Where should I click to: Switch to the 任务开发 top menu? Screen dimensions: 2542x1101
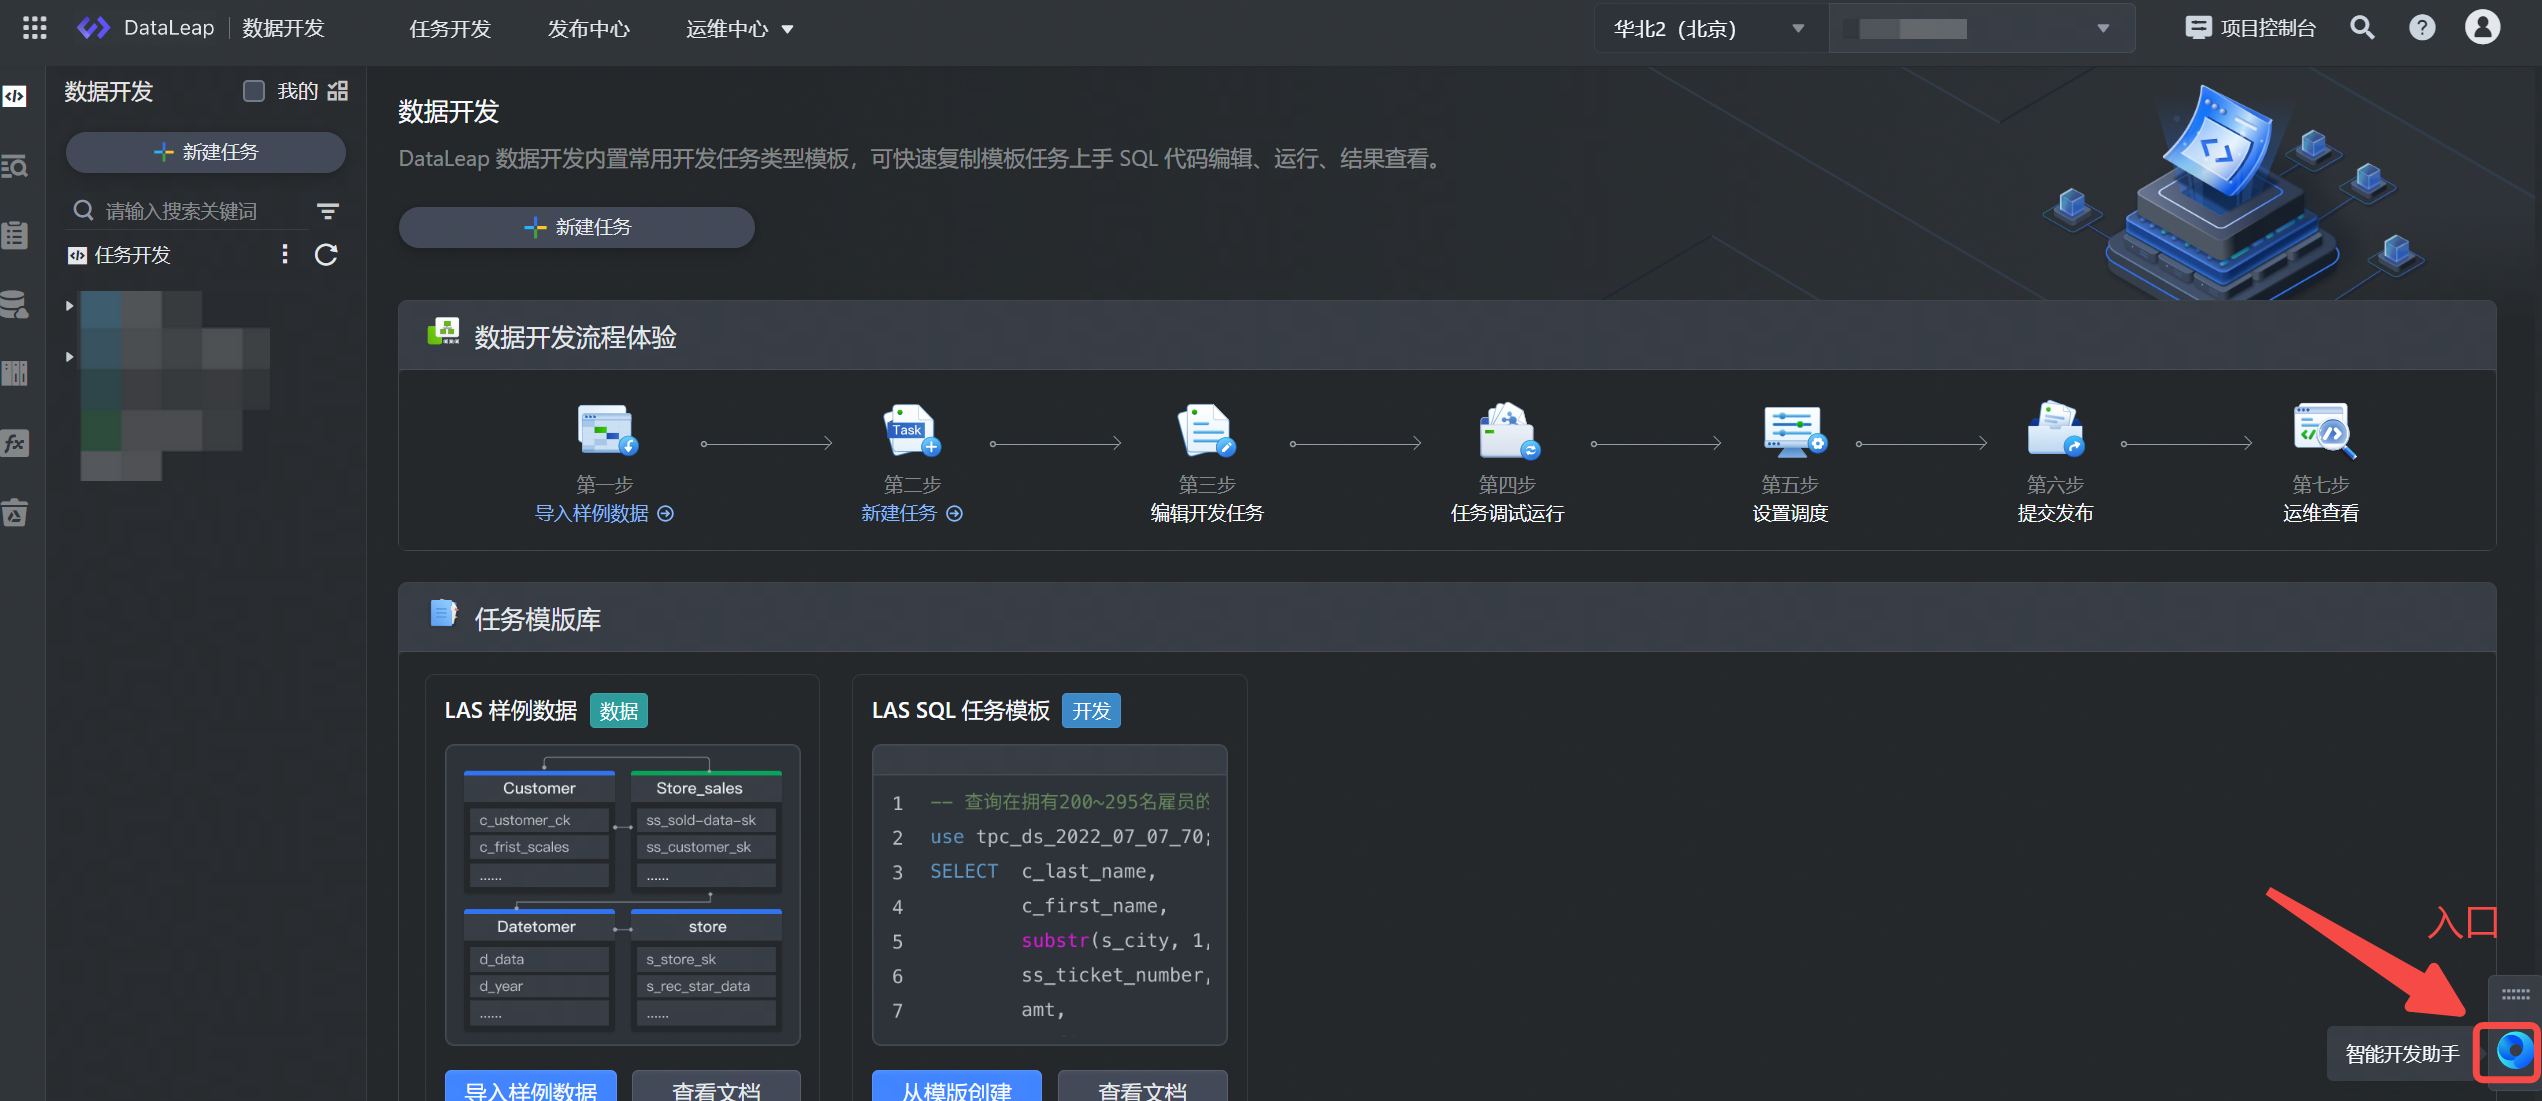coord(450,29)
